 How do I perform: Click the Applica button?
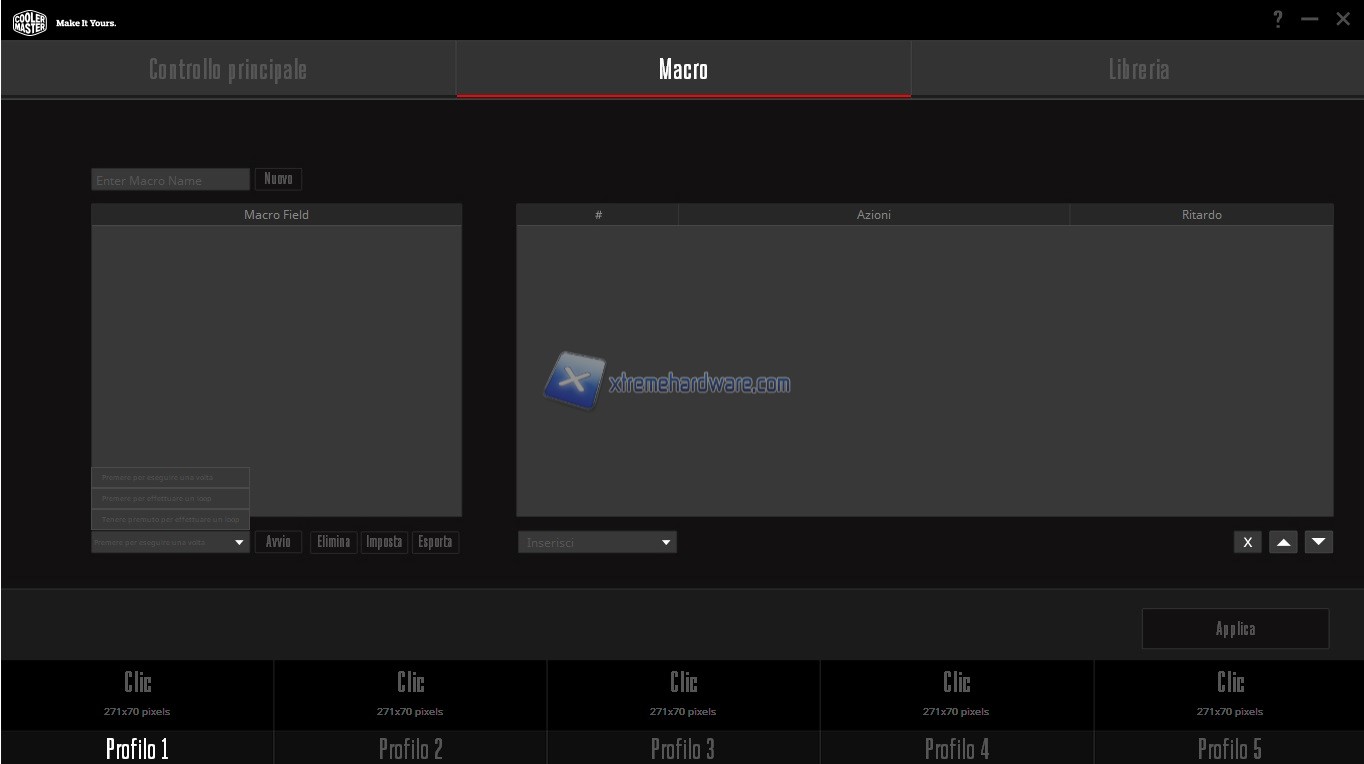[1235, 629]
